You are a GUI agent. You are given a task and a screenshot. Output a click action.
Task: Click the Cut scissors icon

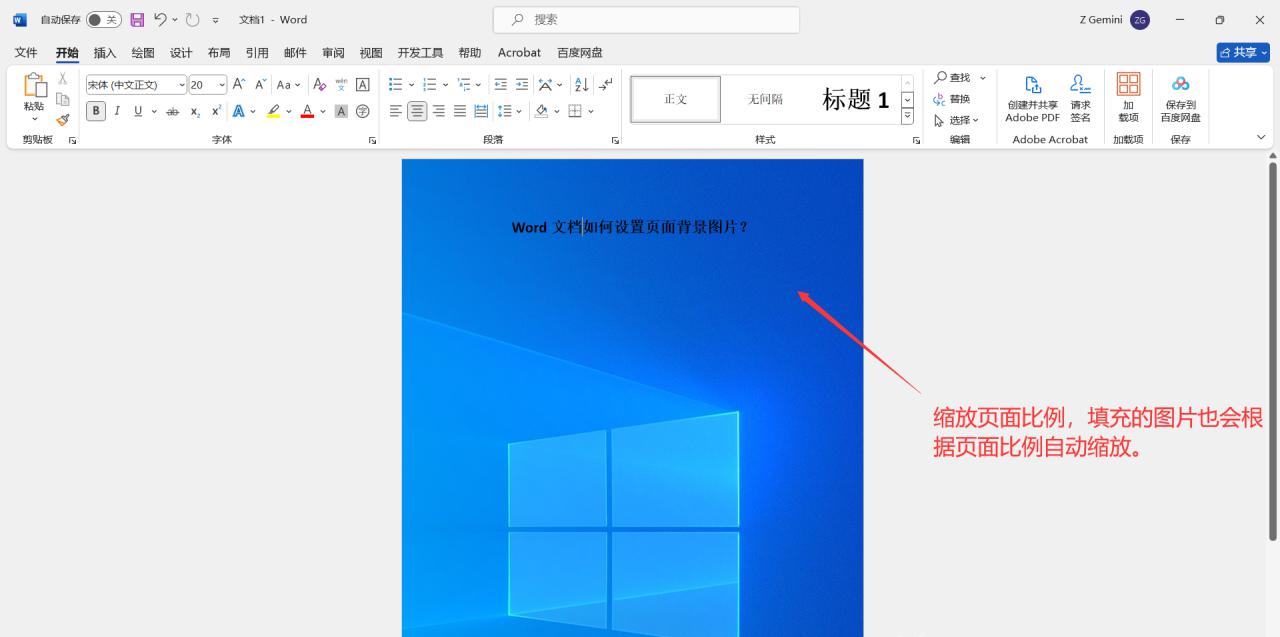coord(62,78)
